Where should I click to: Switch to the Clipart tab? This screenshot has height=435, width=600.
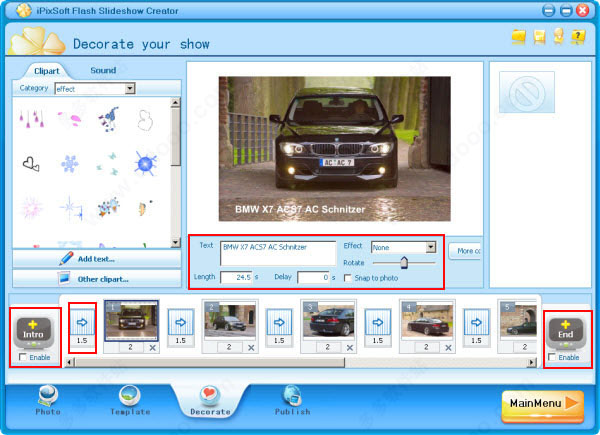point(46,71)
